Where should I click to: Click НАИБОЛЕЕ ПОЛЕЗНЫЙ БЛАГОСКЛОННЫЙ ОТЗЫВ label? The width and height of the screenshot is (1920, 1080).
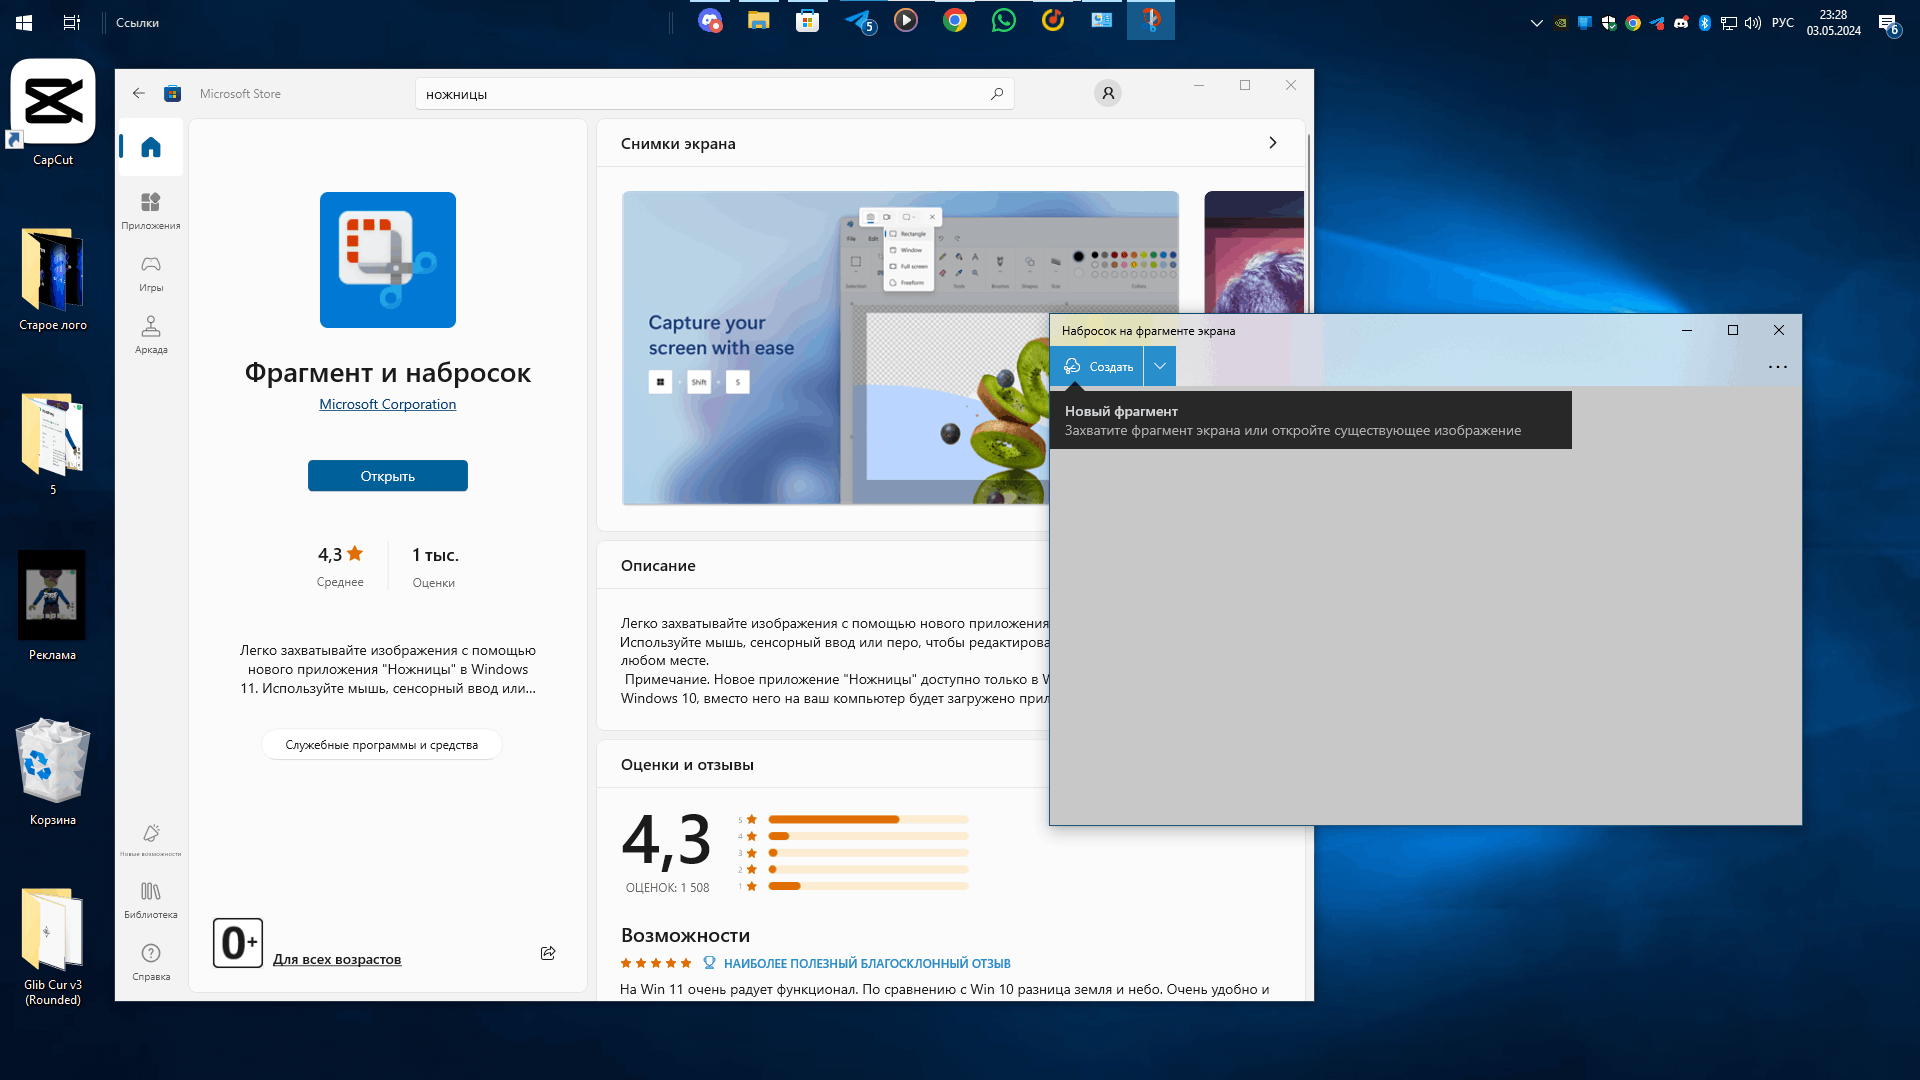(867, 964)
